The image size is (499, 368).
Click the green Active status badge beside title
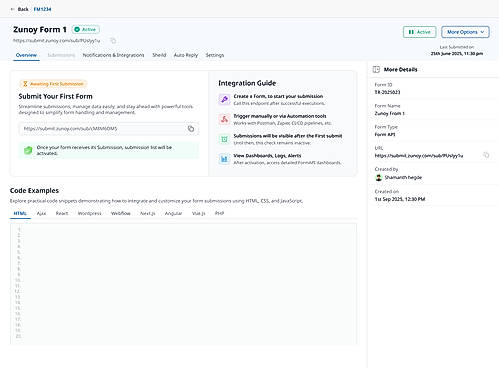(x=86, y=30)
